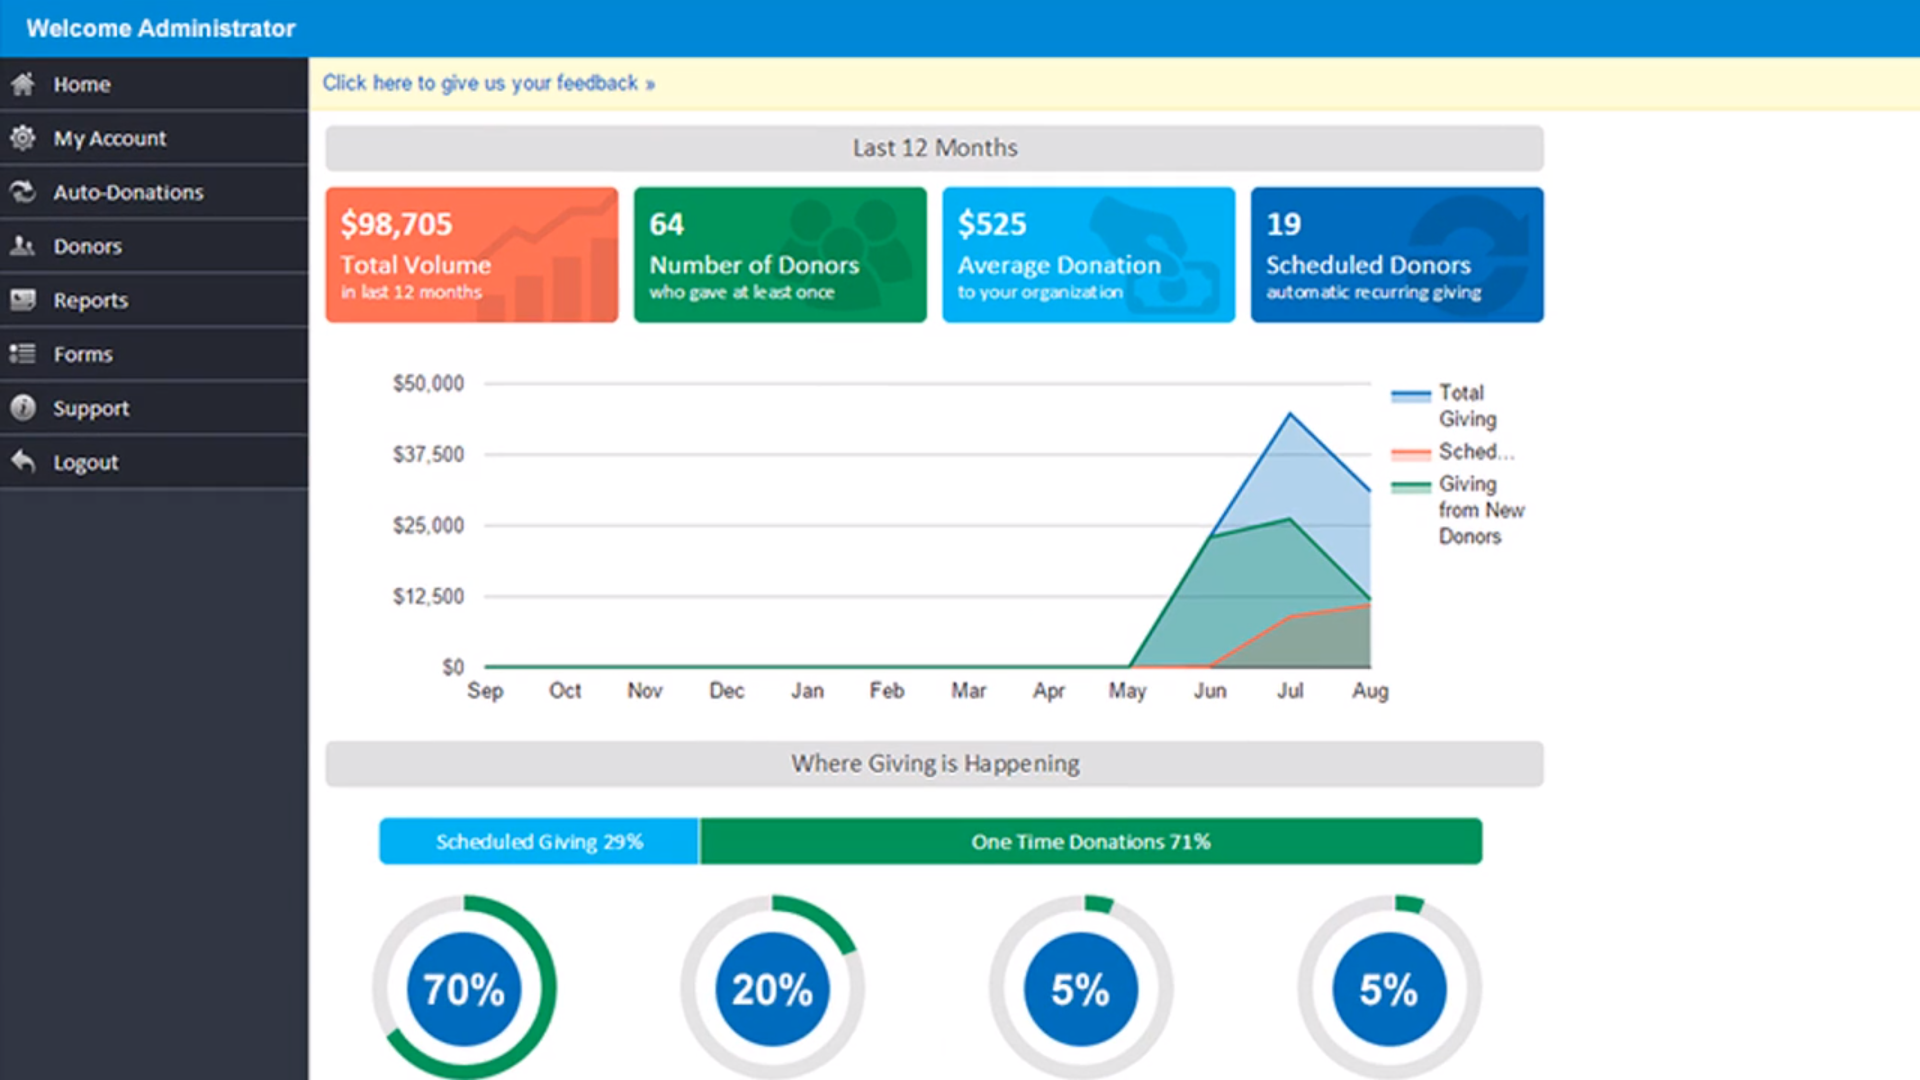This screenshot has width=1920, height=1080.
Task: Open the 64 Number of Donors card
Action: [x=780, y=255]
